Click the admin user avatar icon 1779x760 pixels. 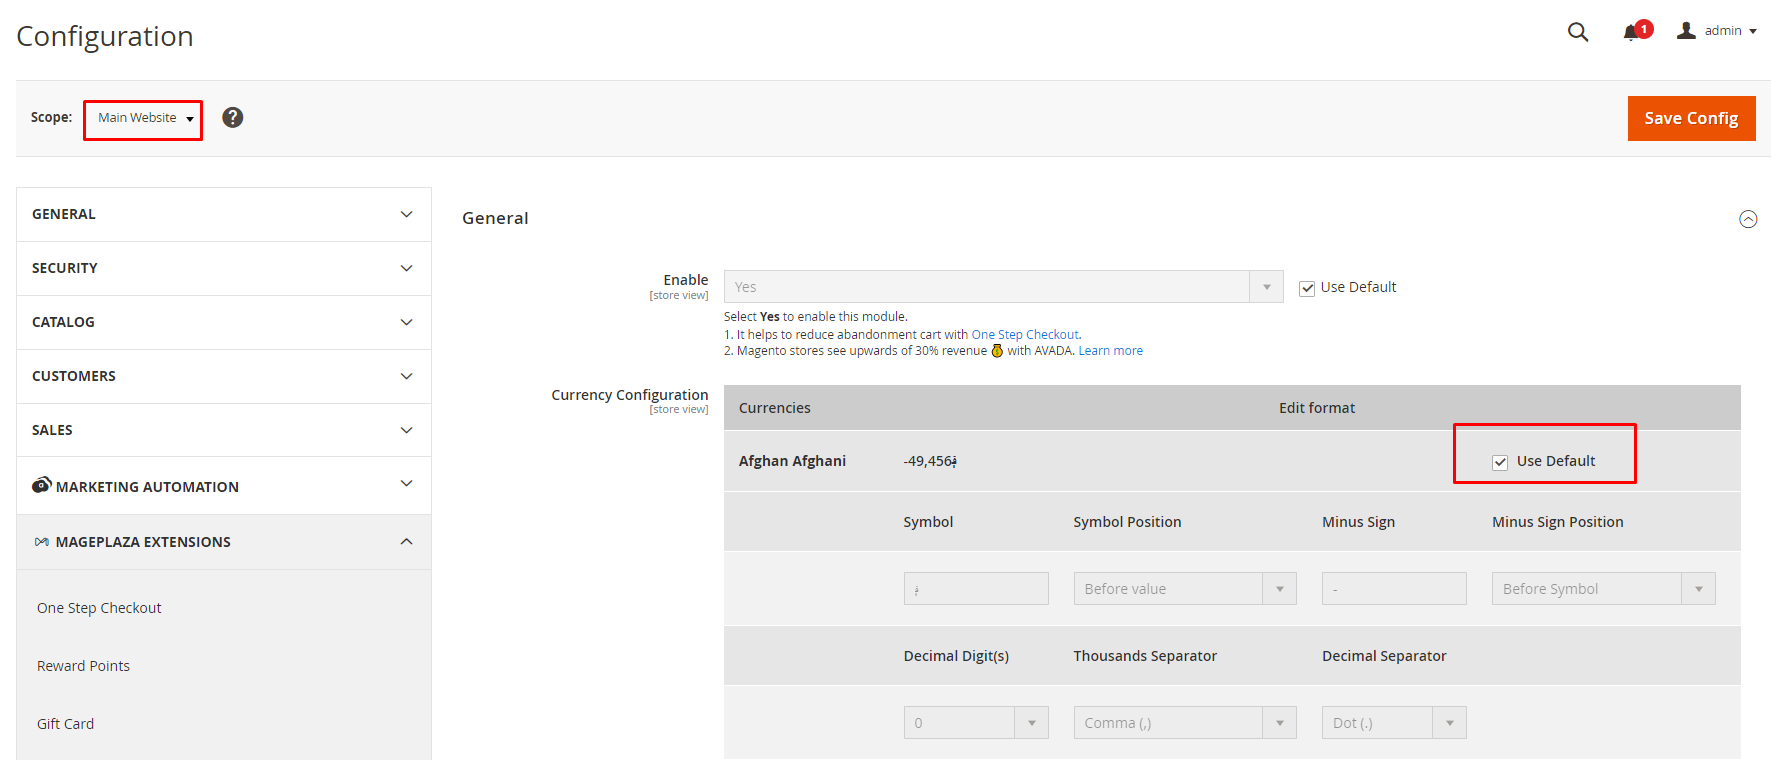click(1686, 31)
